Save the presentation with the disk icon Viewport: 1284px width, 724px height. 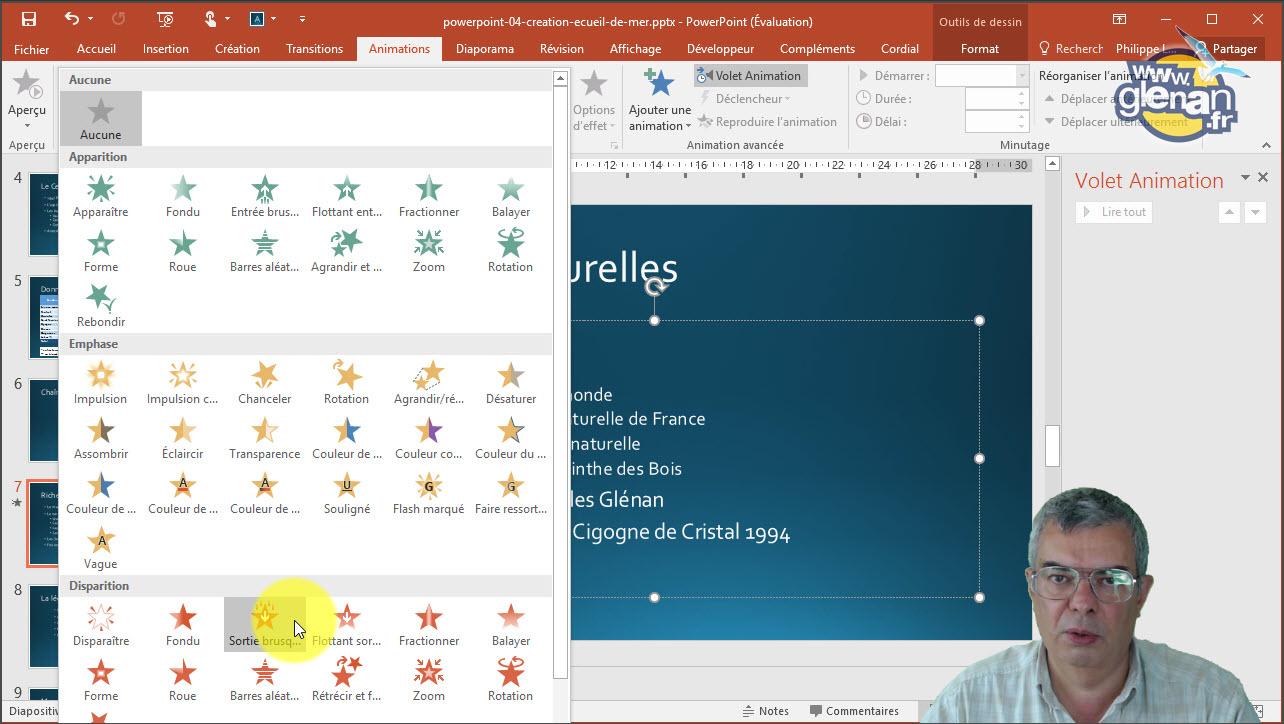point(29,19)
